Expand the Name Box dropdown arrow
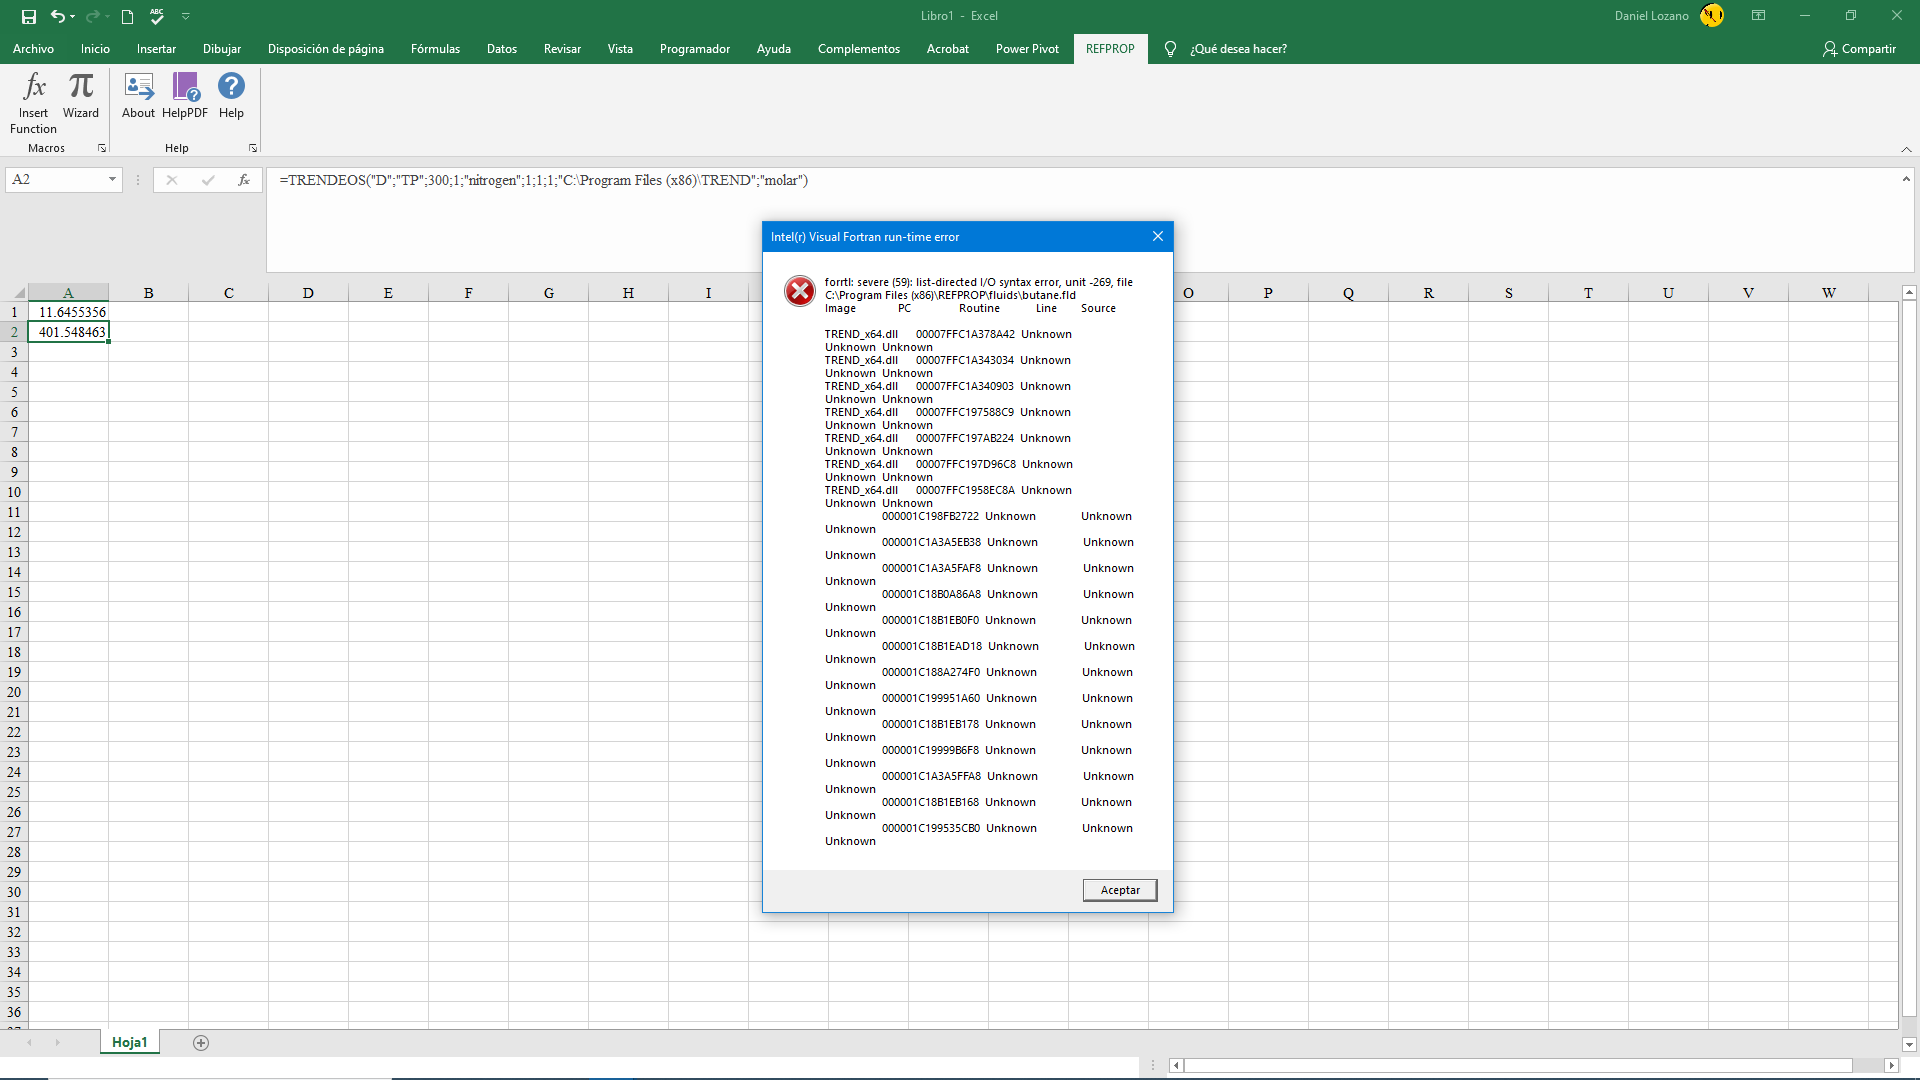The width and height of the screenshot is (1920, 1080). pyautogui.click(x=112, y=180)
